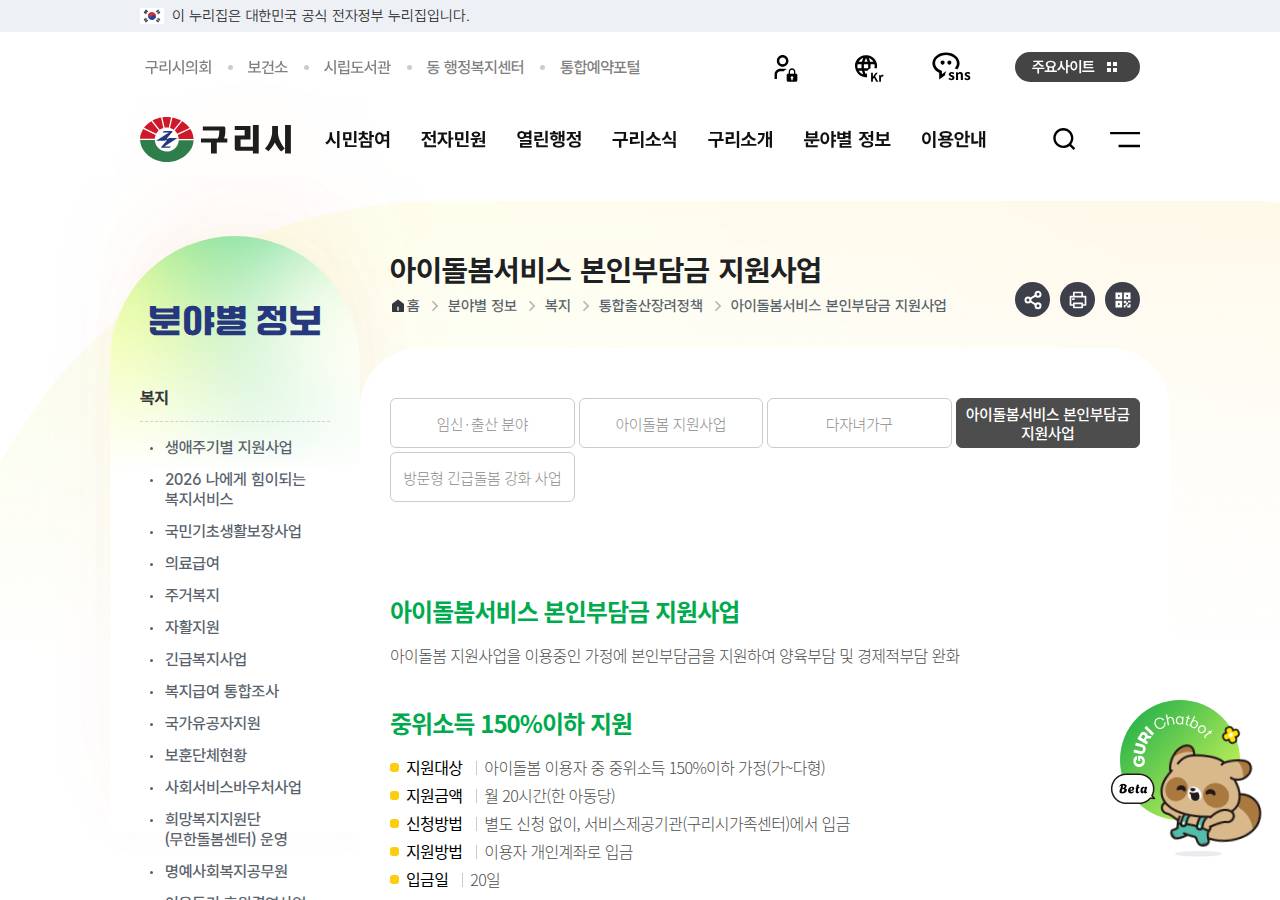Click 통합출산장려정책 in the breadcrumb
The width and height of the screenshot is (1280, 900).
coord(650,306)
